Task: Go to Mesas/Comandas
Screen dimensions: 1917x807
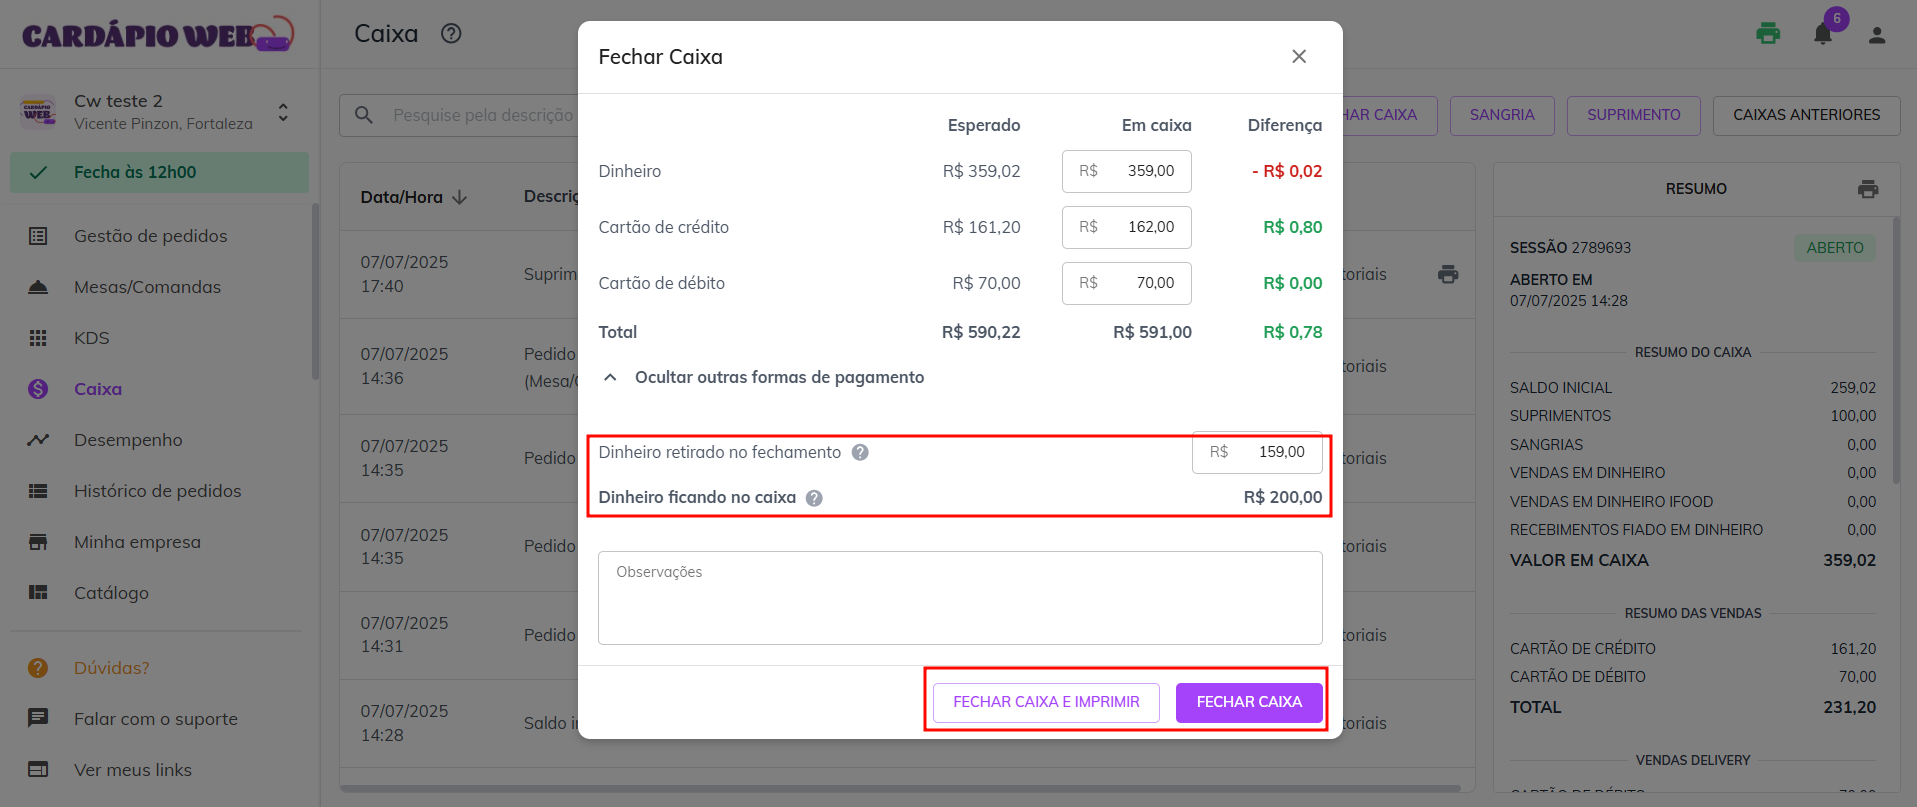Action: click(147, 287)
